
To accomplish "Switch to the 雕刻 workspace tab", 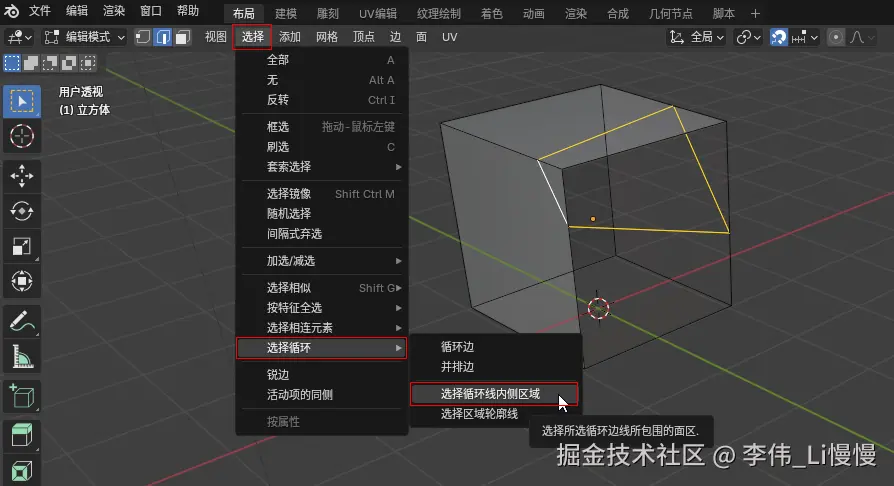I will (328, 14).
